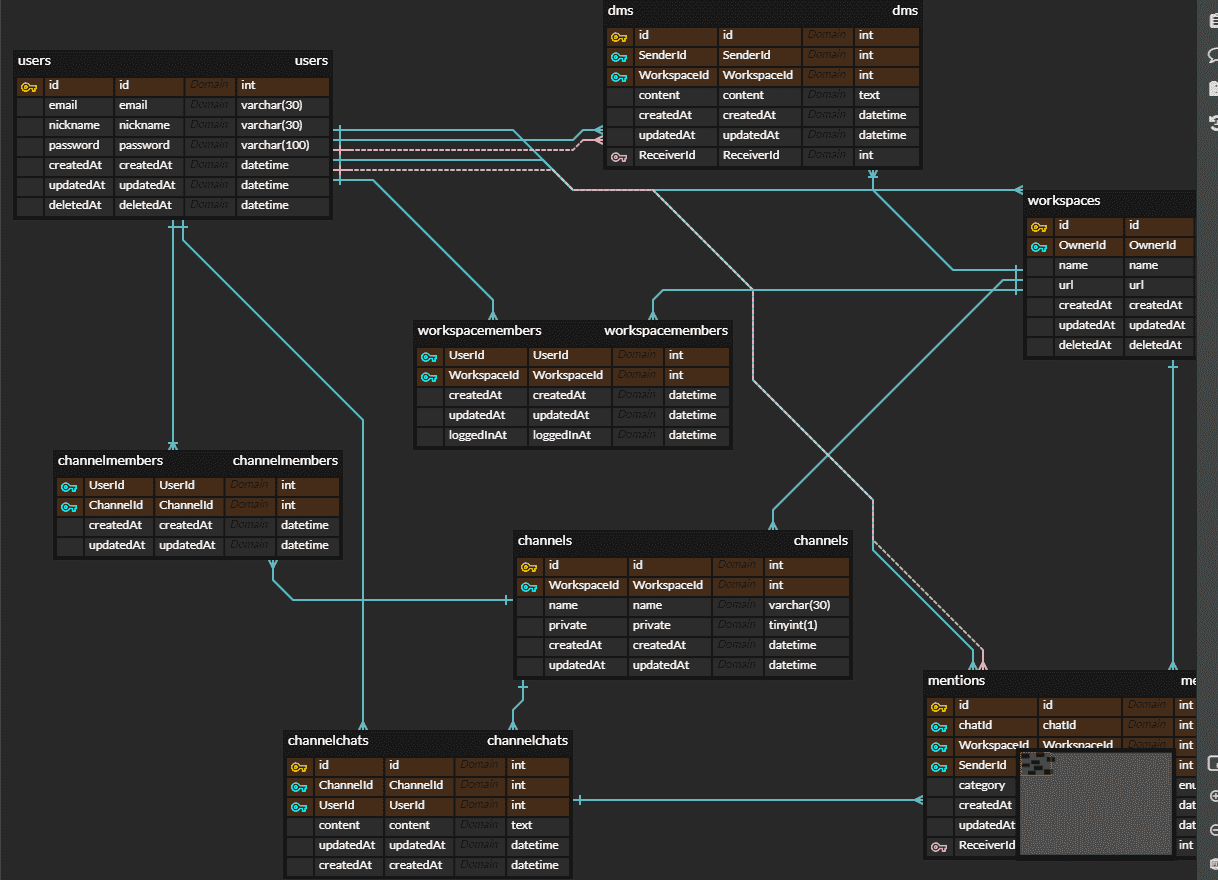Click the zoom out icon in right sidebar
1218x880 pixels.
pos(1213,829)
